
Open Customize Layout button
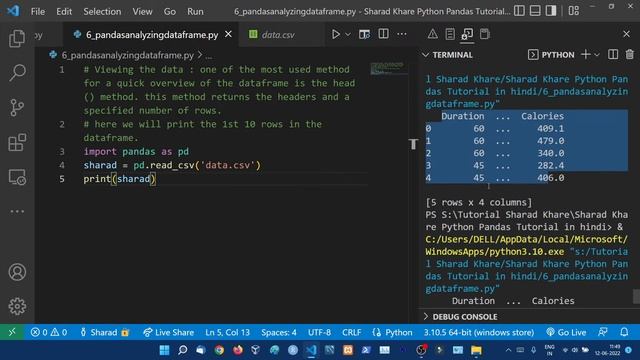pos(574,11)
